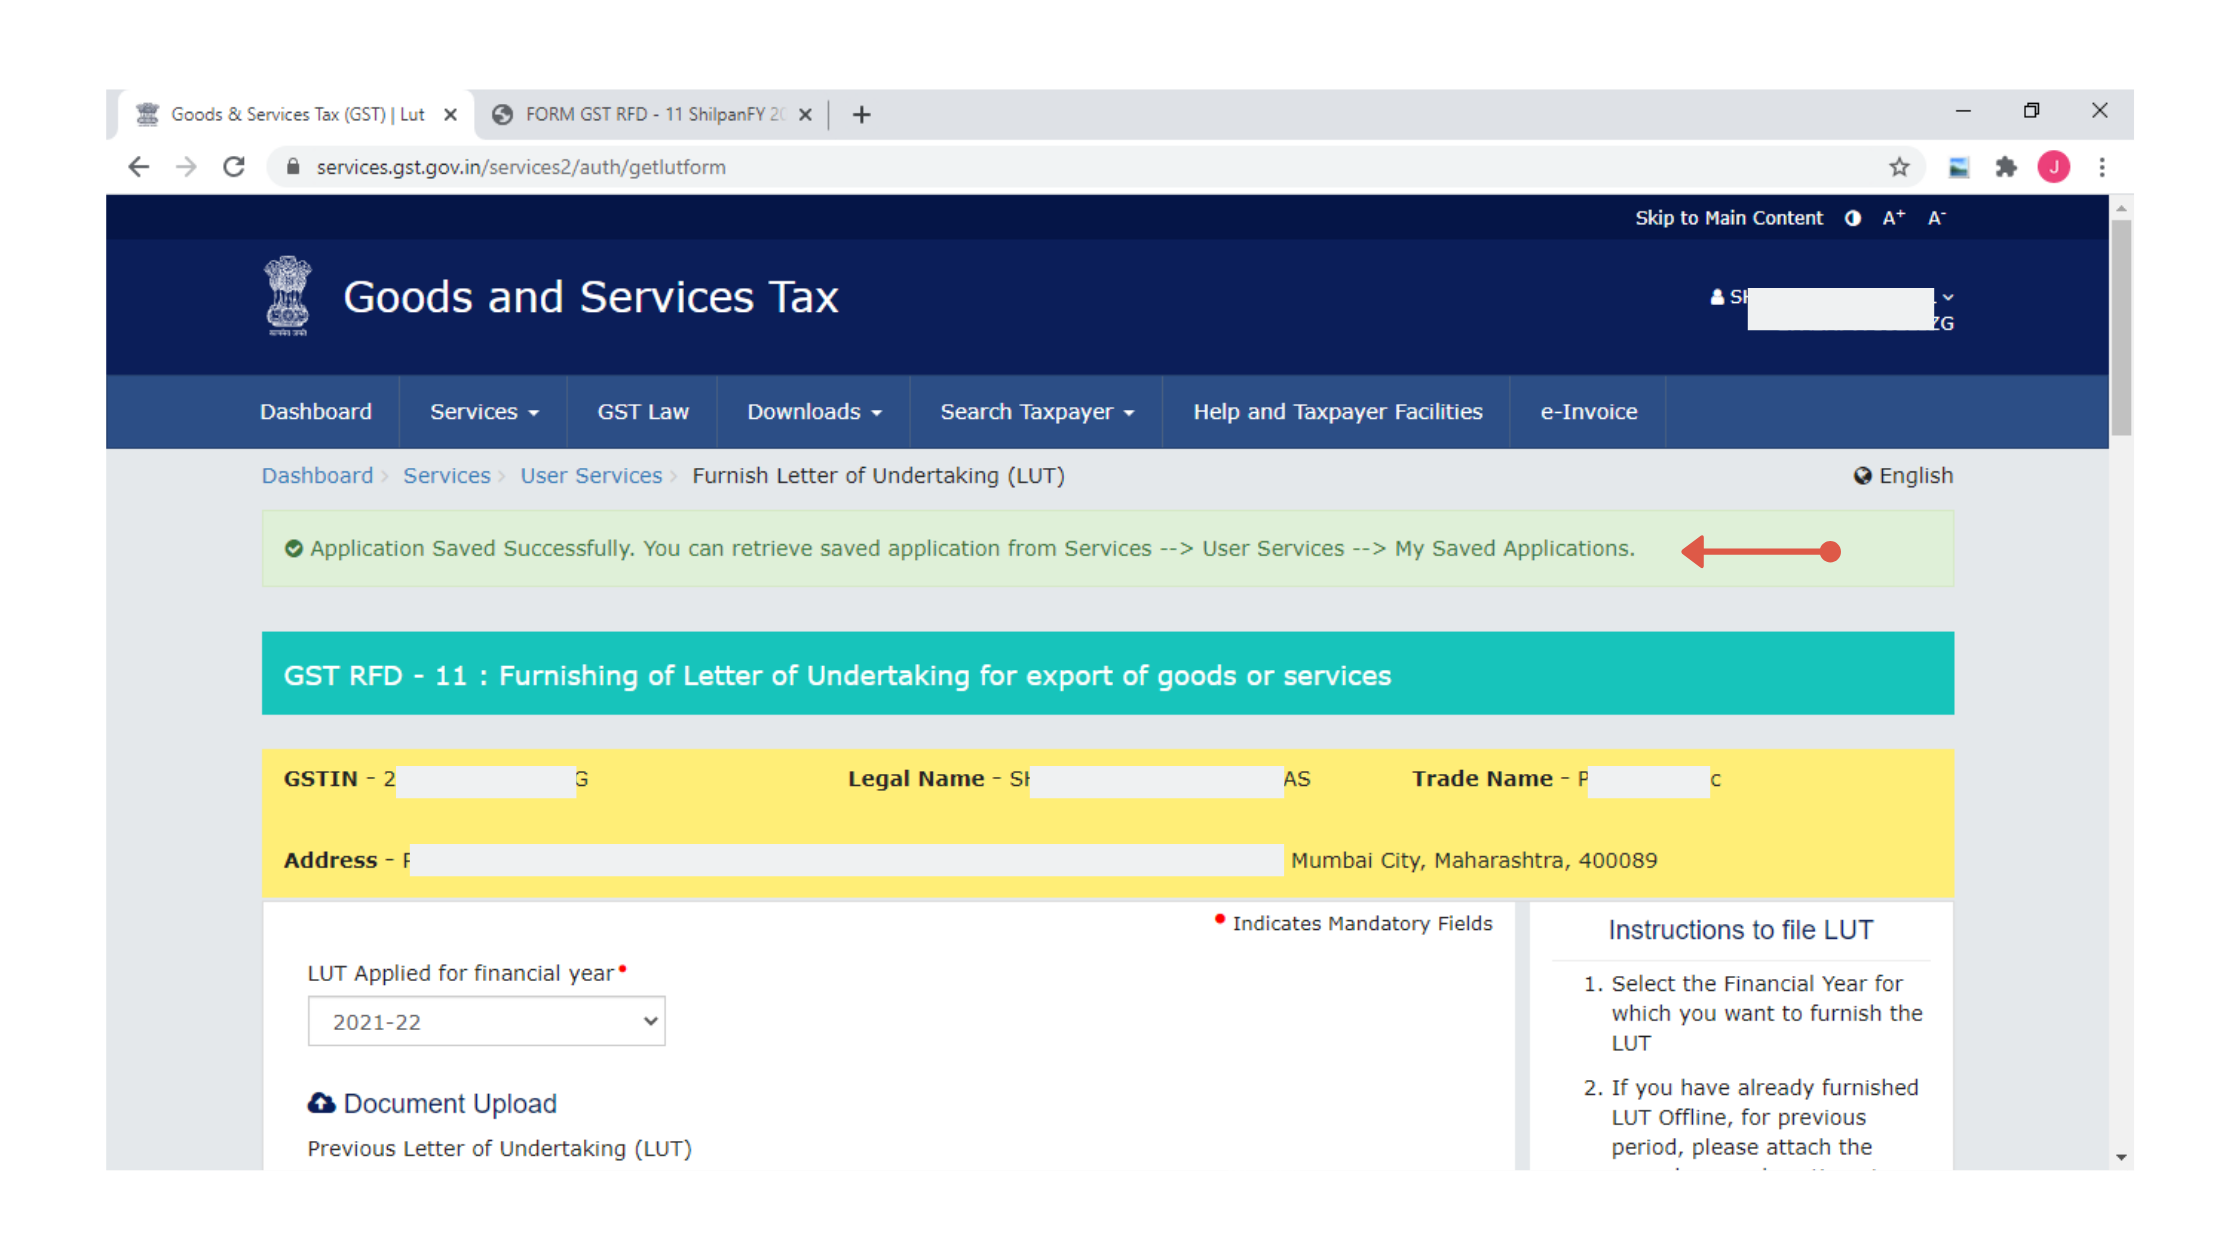
Task: Reload the current page
Action: point(234,167)
